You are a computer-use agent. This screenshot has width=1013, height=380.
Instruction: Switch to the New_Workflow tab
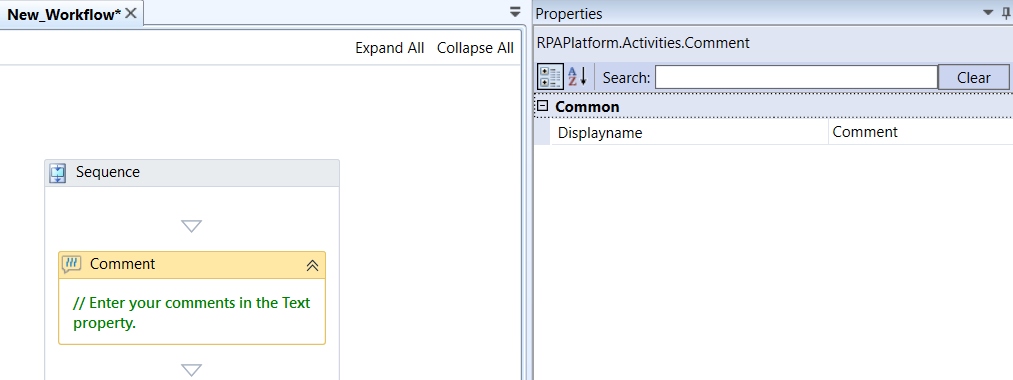pos(64,14)
